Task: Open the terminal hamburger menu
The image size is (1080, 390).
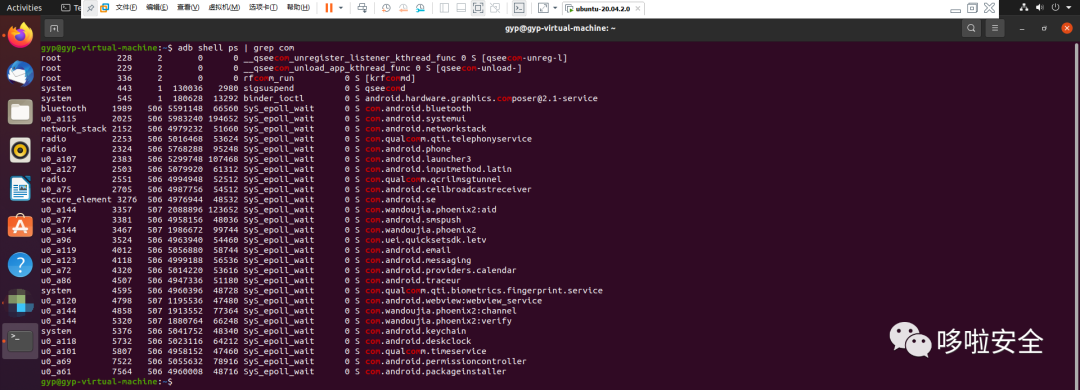Action: coord(994,28)
